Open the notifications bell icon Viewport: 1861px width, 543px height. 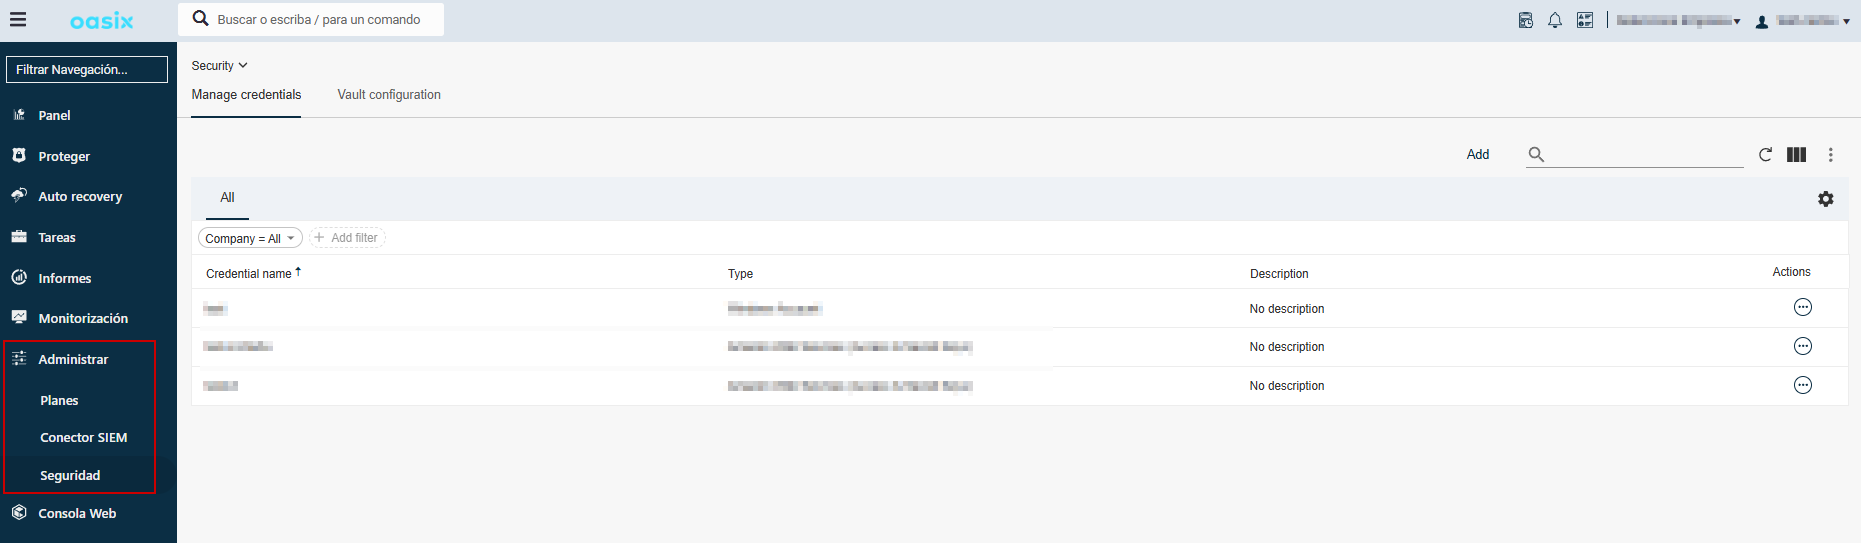pyautogui.click(x=1554, y=20)
